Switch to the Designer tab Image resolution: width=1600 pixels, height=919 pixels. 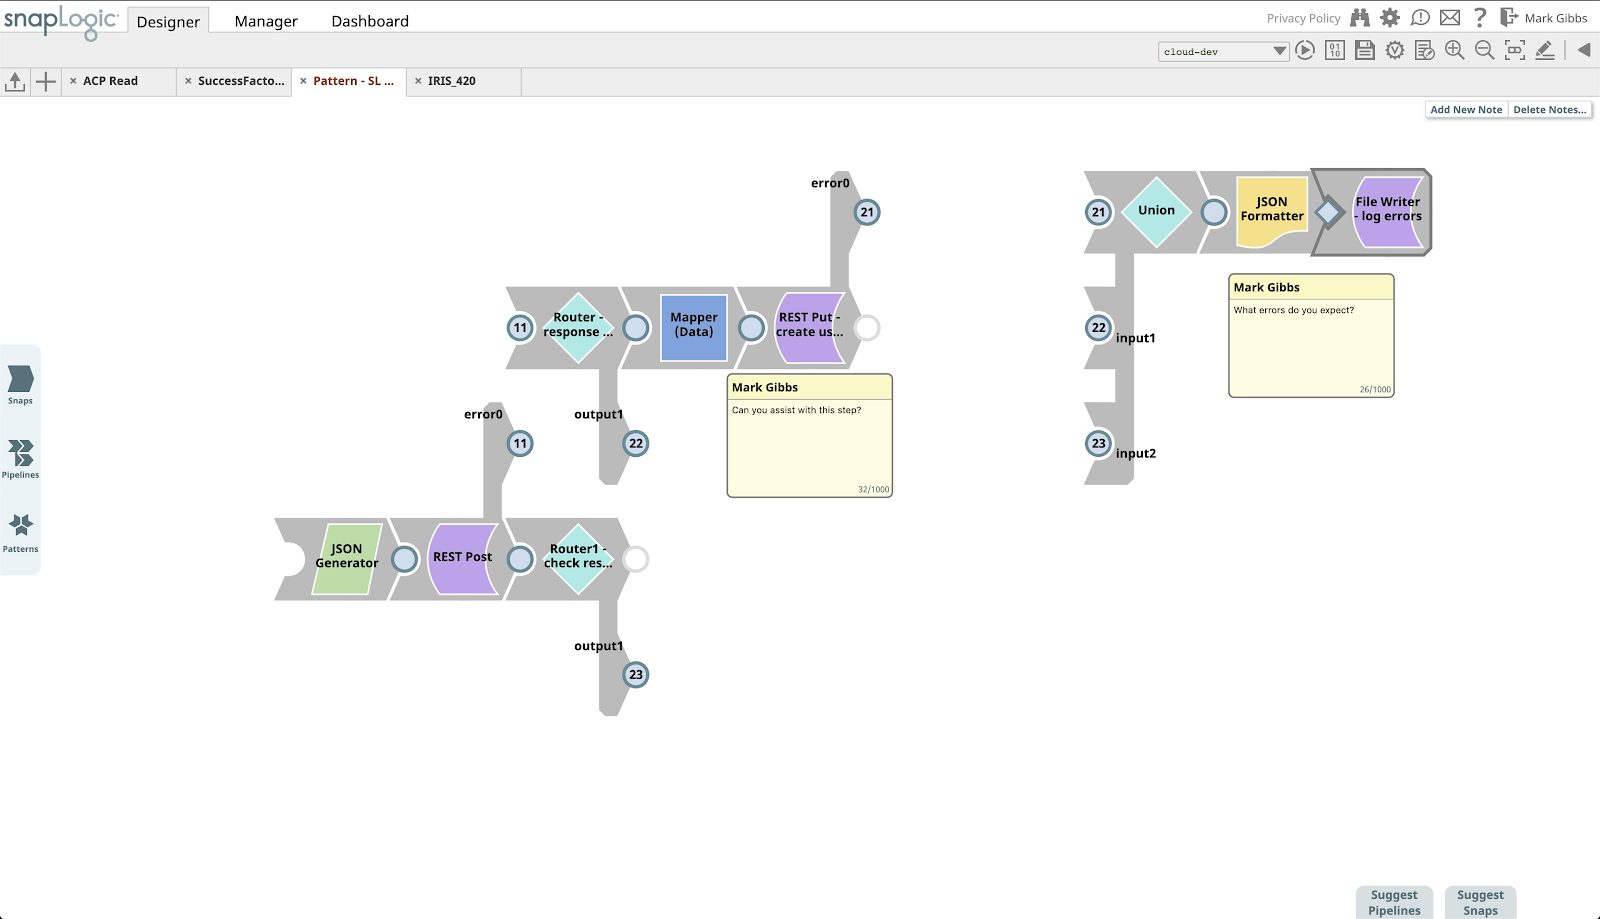[168, 21]
